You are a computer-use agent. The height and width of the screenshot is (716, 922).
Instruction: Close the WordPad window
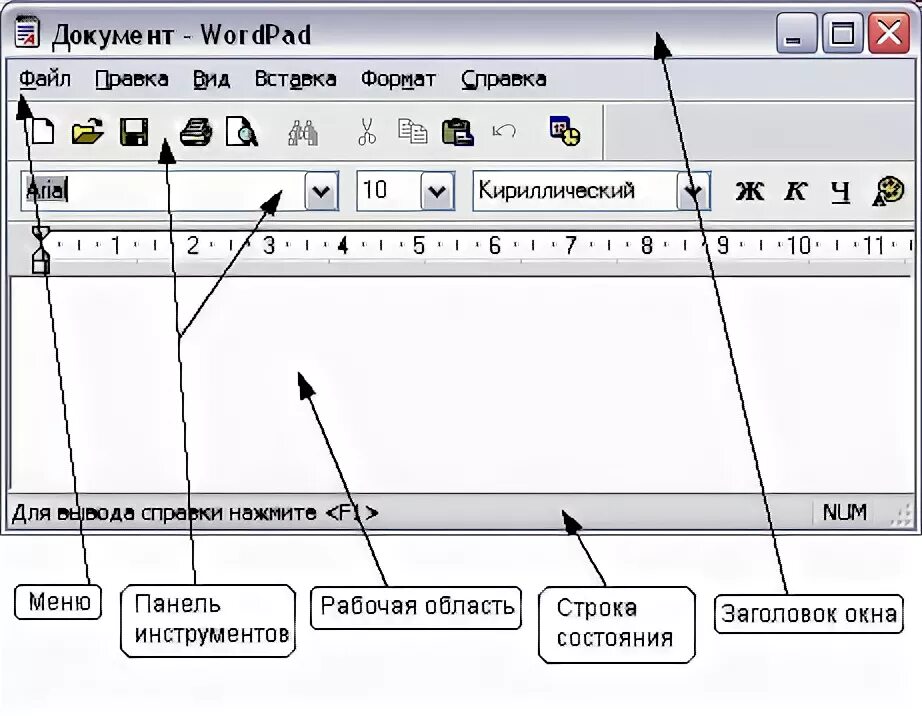pyautogui.click(x=889, y=32)
